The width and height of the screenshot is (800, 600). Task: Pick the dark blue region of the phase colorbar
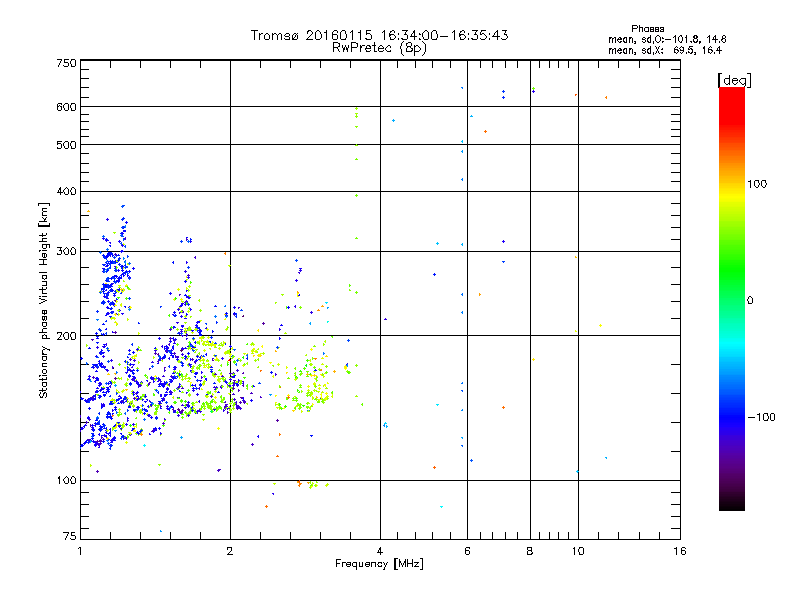click(x=732, y=417)
